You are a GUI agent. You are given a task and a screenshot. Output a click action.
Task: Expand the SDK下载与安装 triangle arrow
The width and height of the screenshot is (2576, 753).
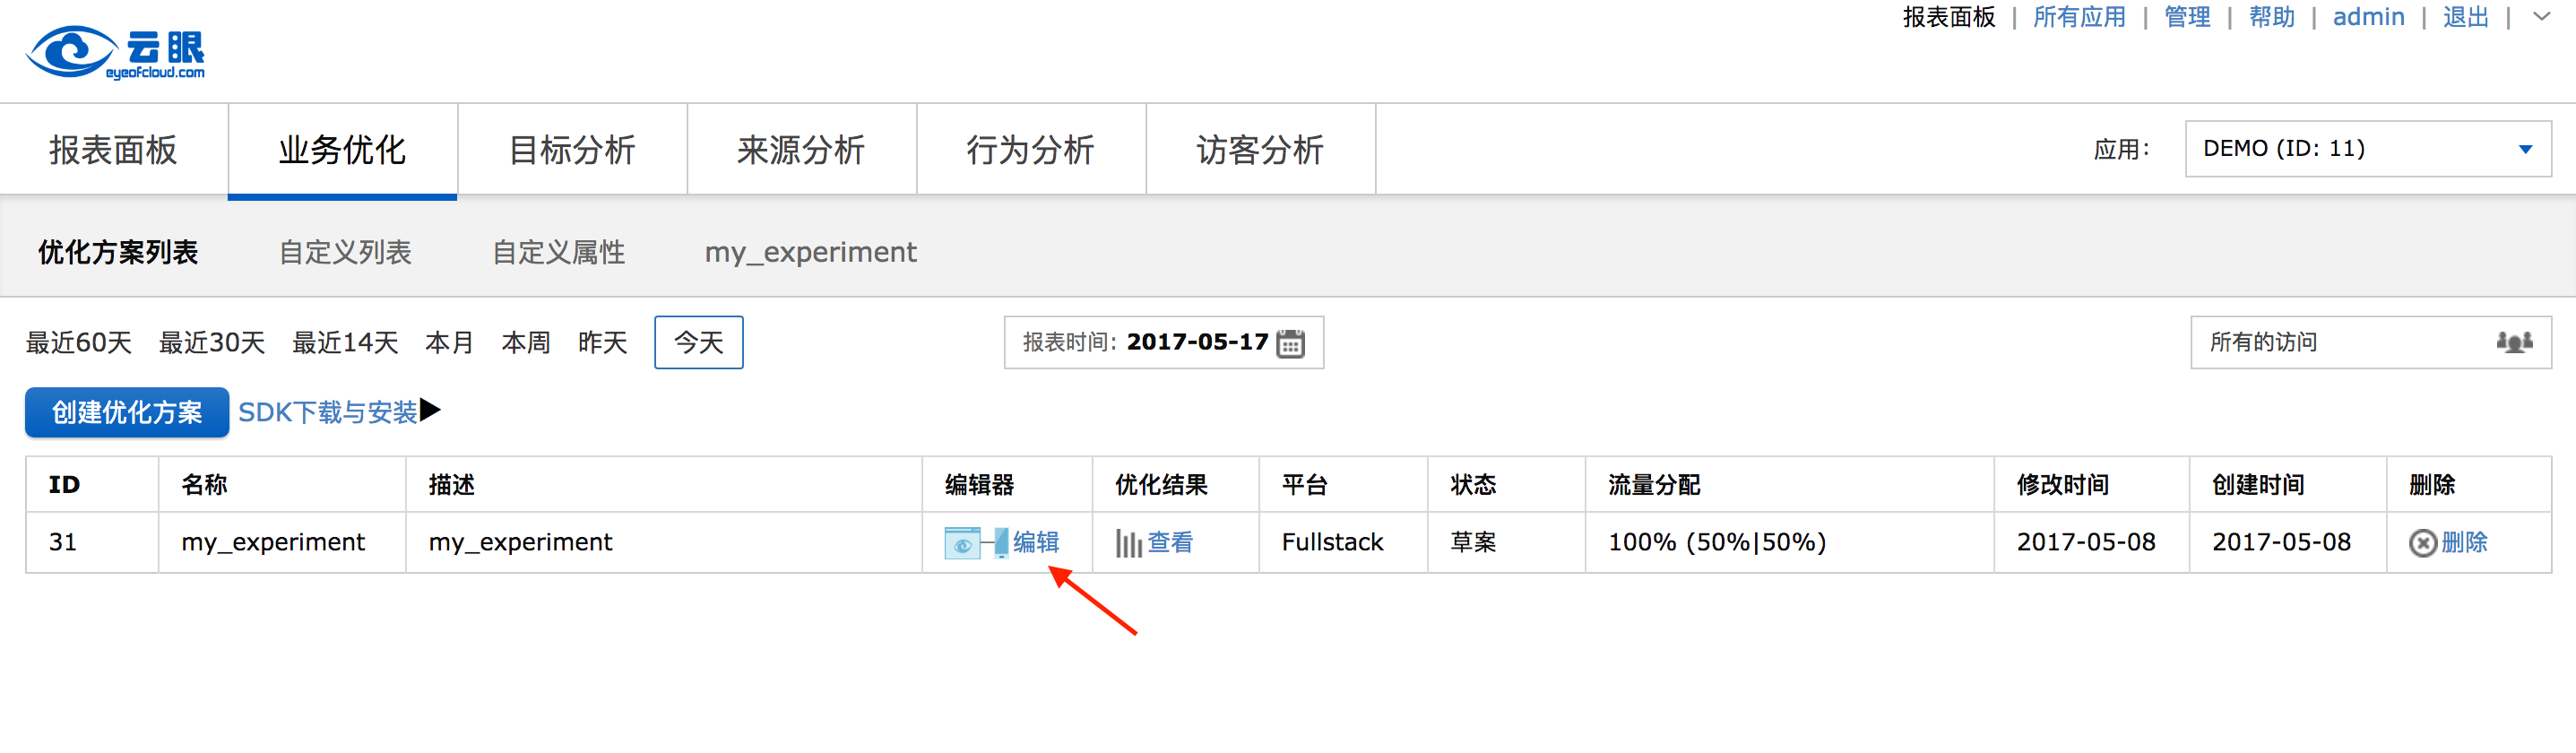(430, 410)
